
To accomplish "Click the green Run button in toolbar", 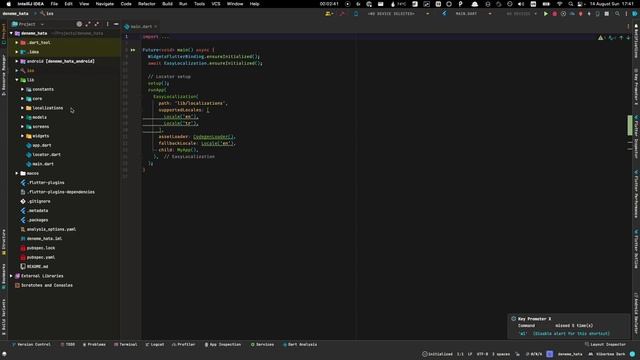I will pos(545,14).
